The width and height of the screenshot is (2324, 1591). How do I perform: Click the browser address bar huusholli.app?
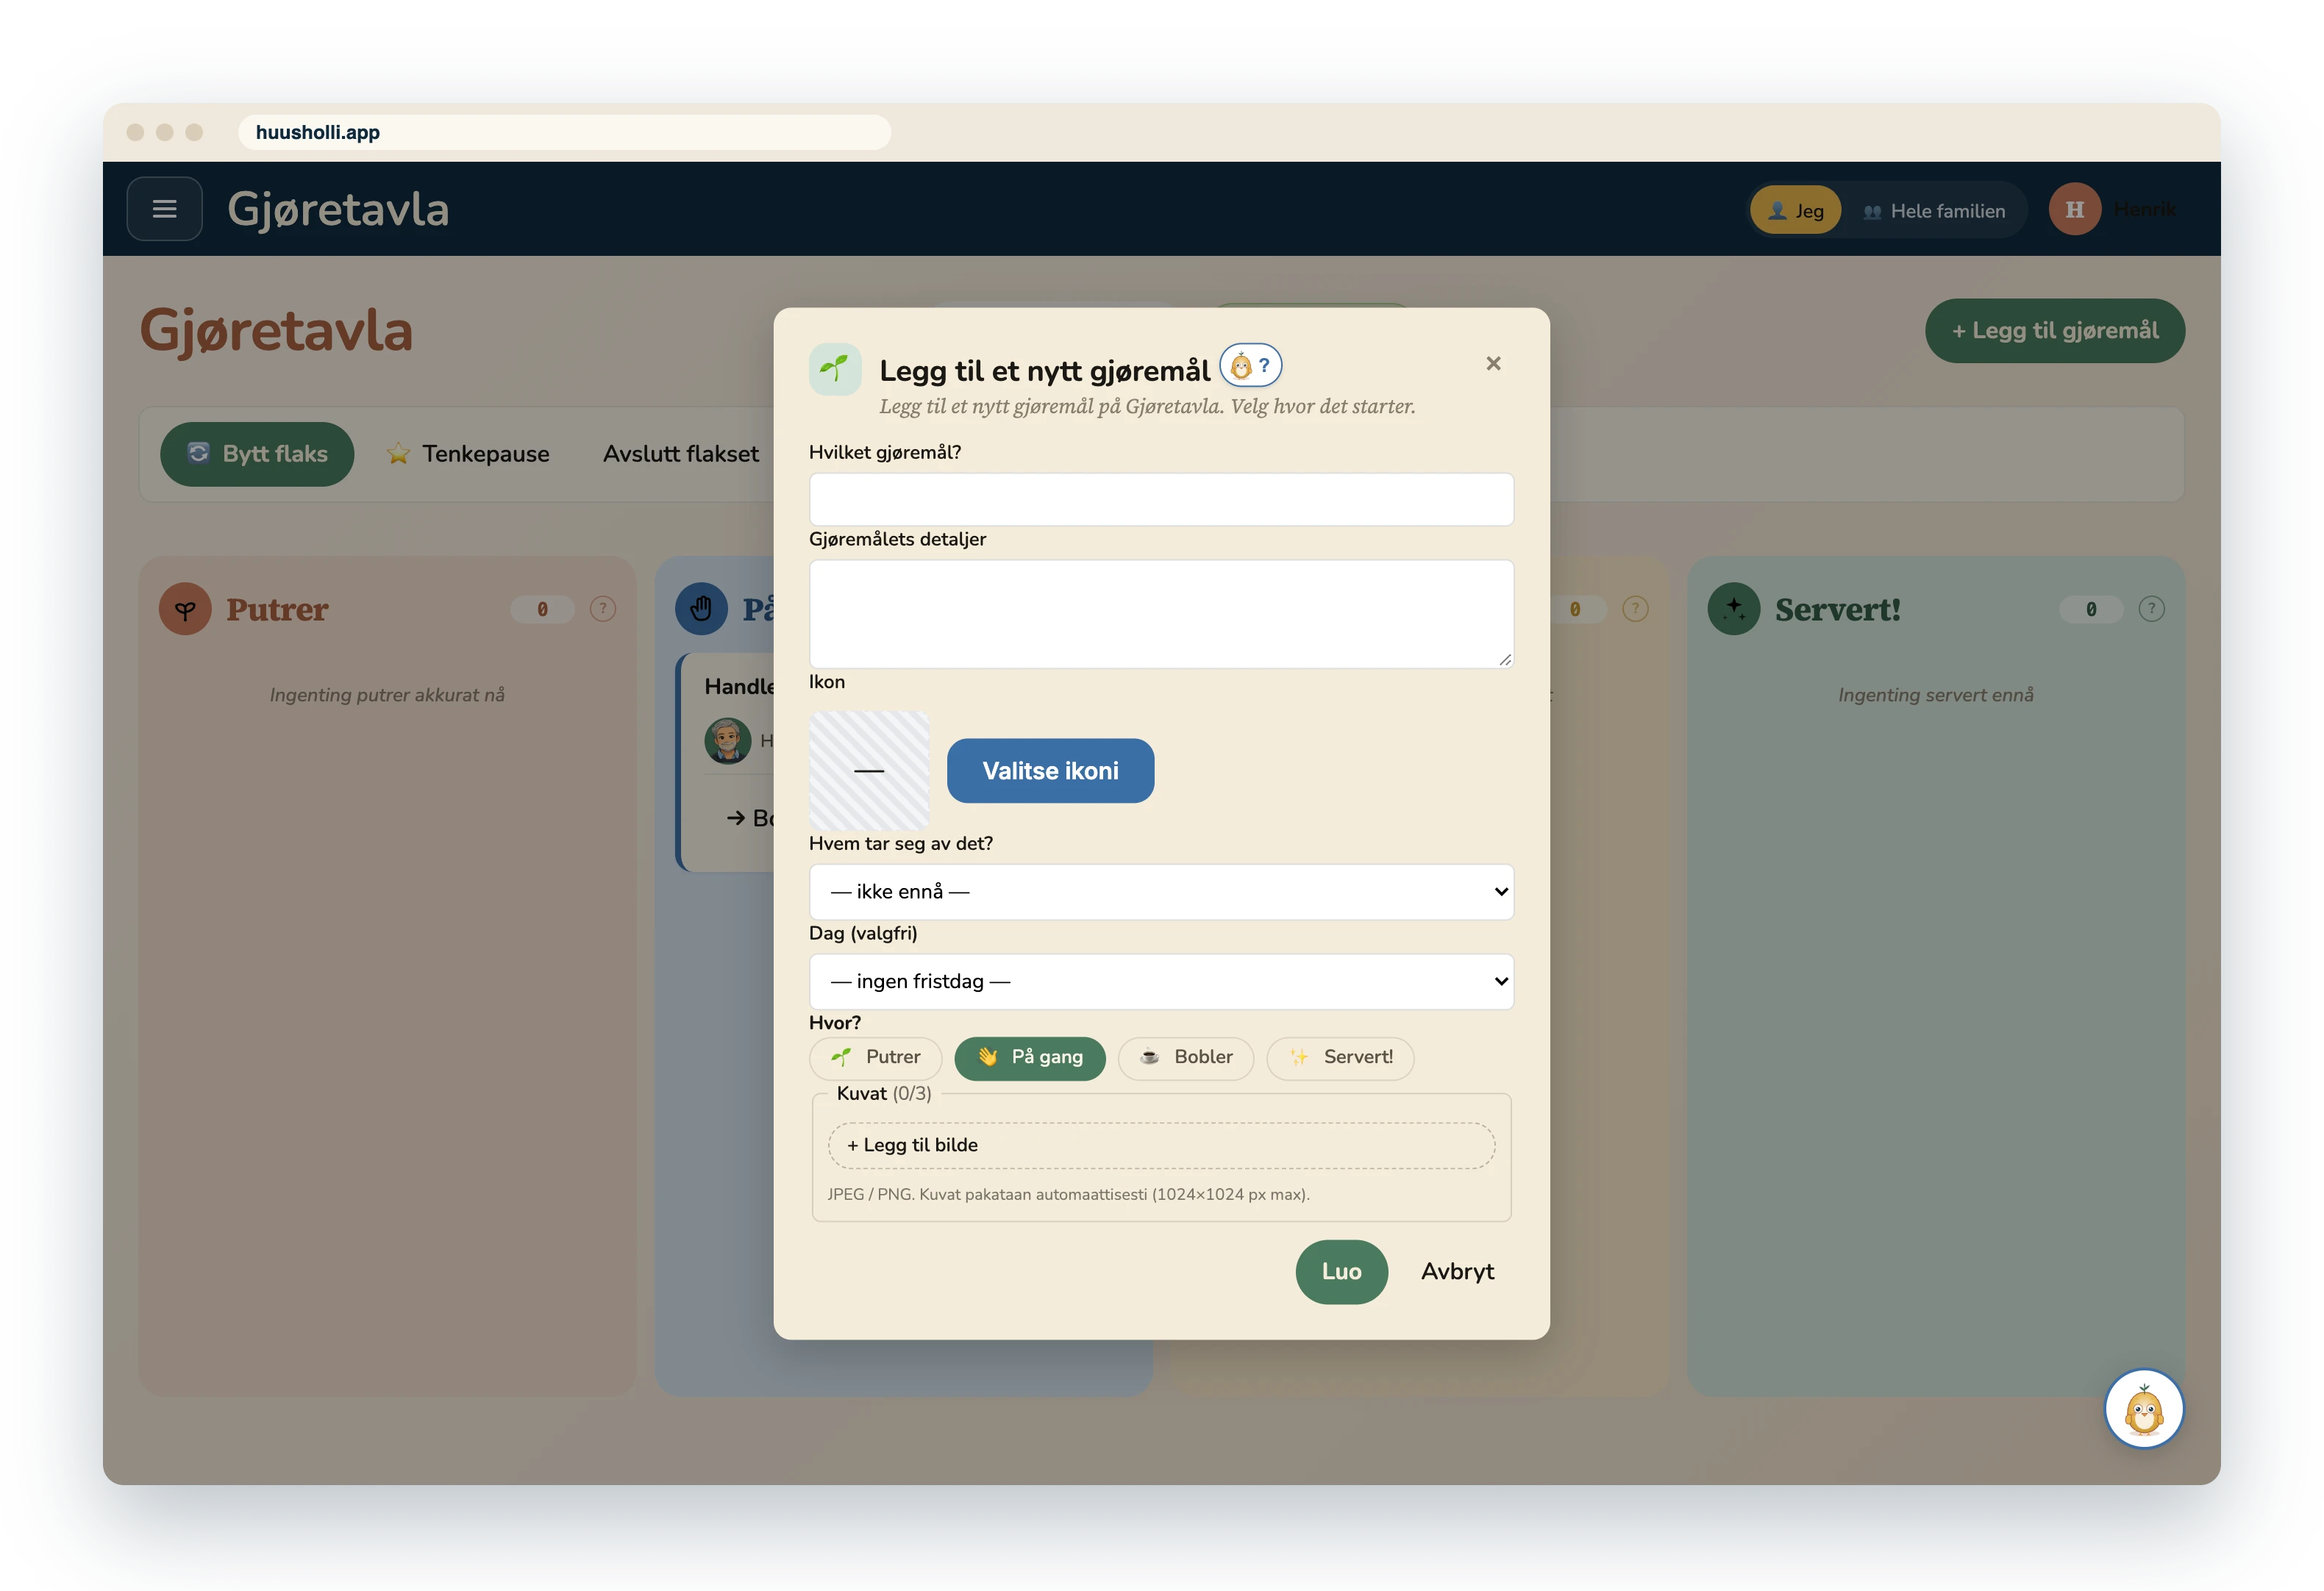pyautogui.click(x=564, y=132)
